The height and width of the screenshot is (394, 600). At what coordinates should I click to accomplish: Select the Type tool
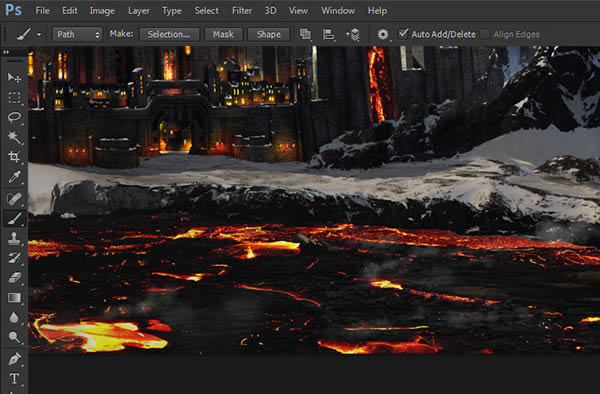click(14, 378)
